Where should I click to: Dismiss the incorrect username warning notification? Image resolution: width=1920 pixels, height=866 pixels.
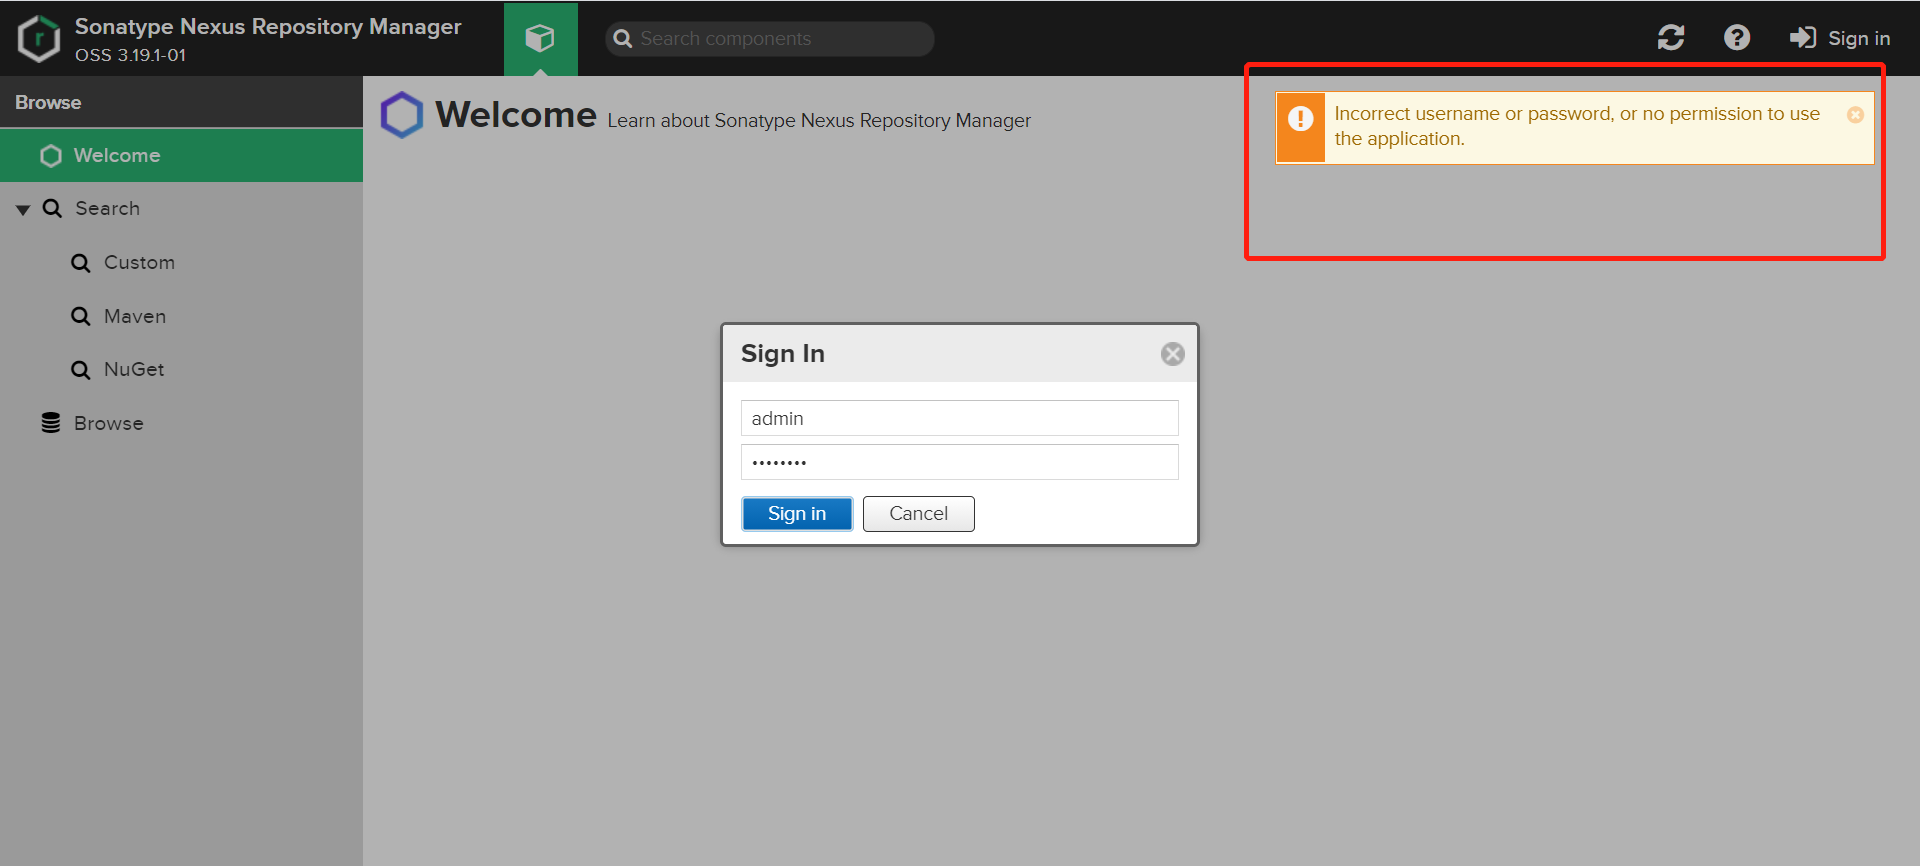[1855, 115]
